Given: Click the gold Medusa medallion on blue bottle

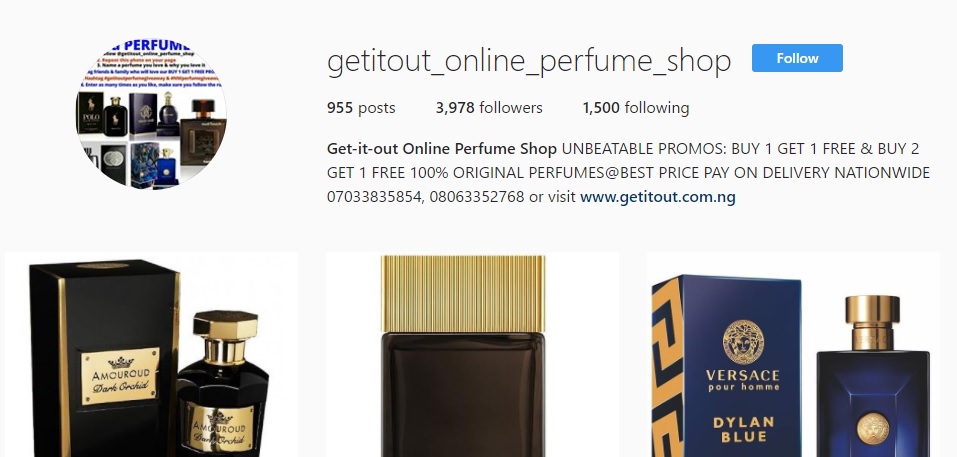Looking at the screenshot, I should coord(873,428).
